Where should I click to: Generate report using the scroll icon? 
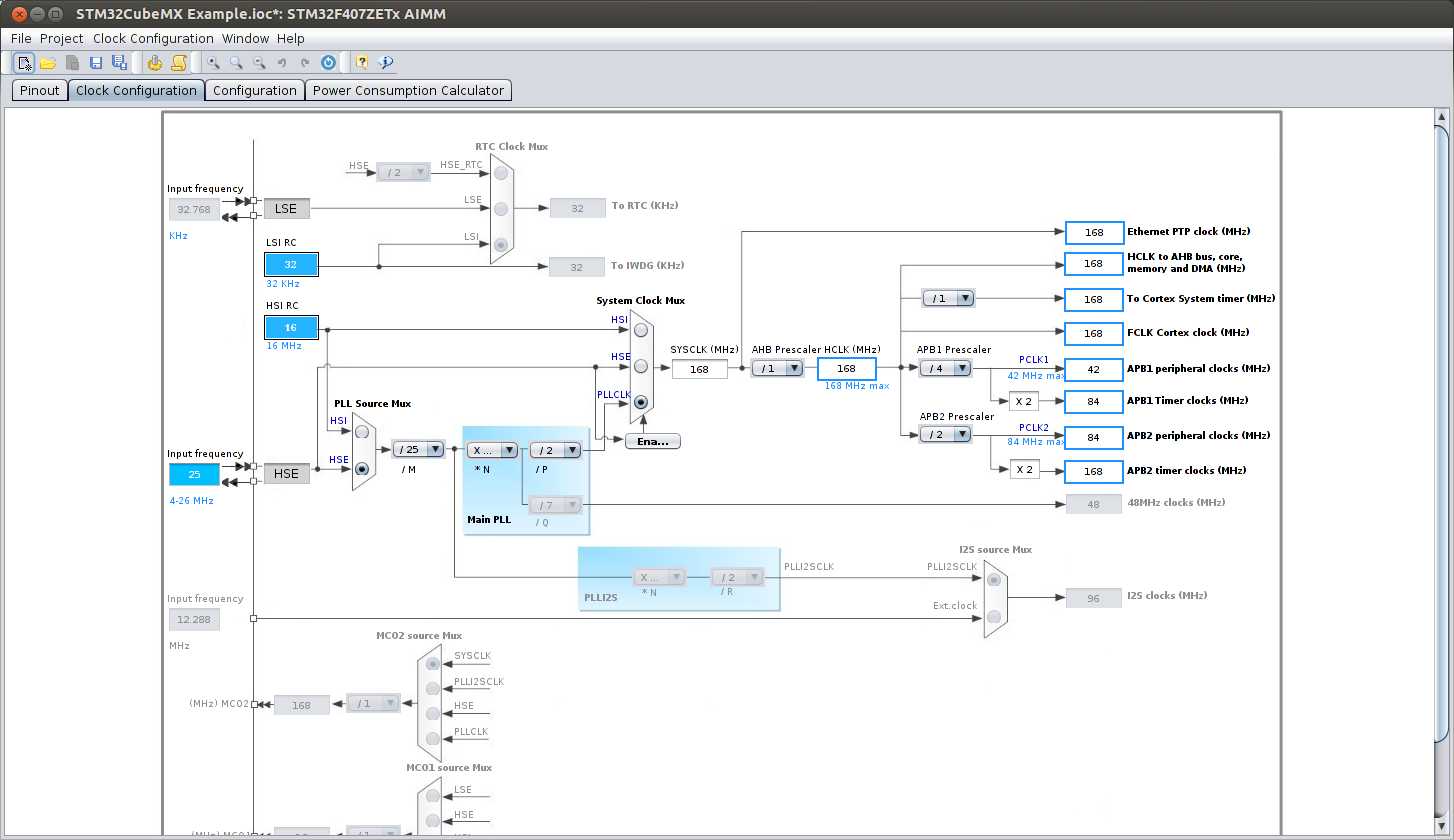click(179, 63)
